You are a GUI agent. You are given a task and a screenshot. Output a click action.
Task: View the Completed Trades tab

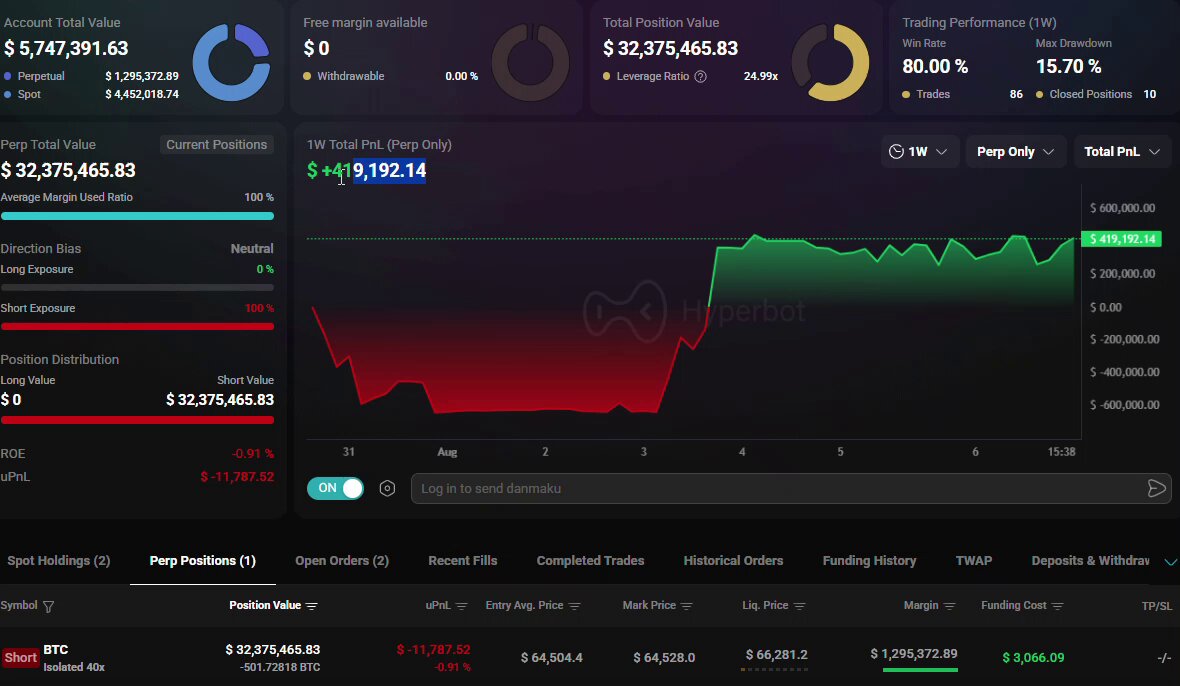point(590,560)
